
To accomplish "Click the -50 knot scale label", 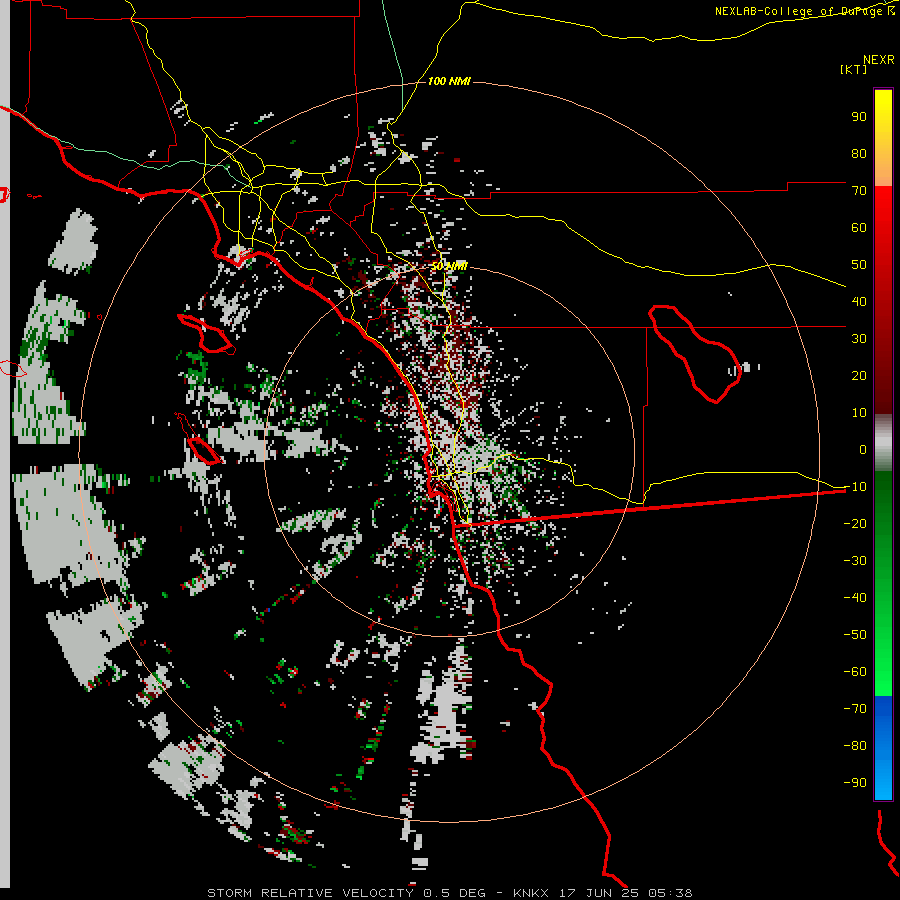I will coord(855,635).
